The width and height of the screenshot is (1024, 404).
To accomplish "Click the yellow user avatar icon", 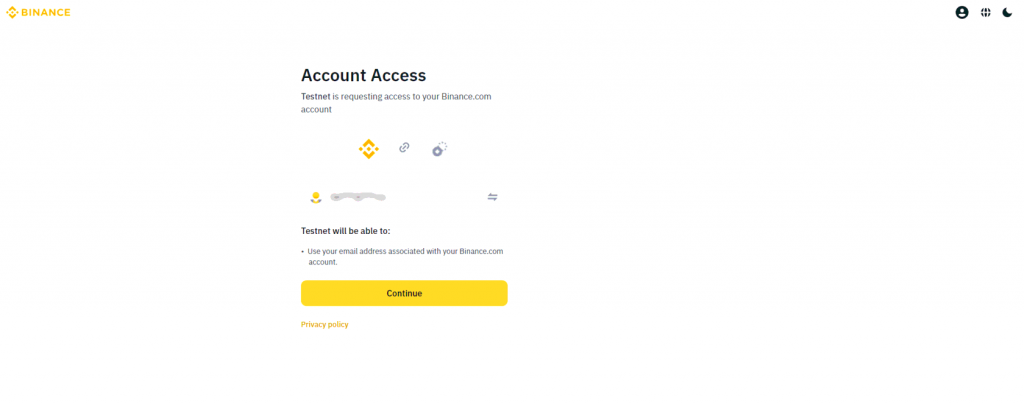I will [x=316, y=197].
